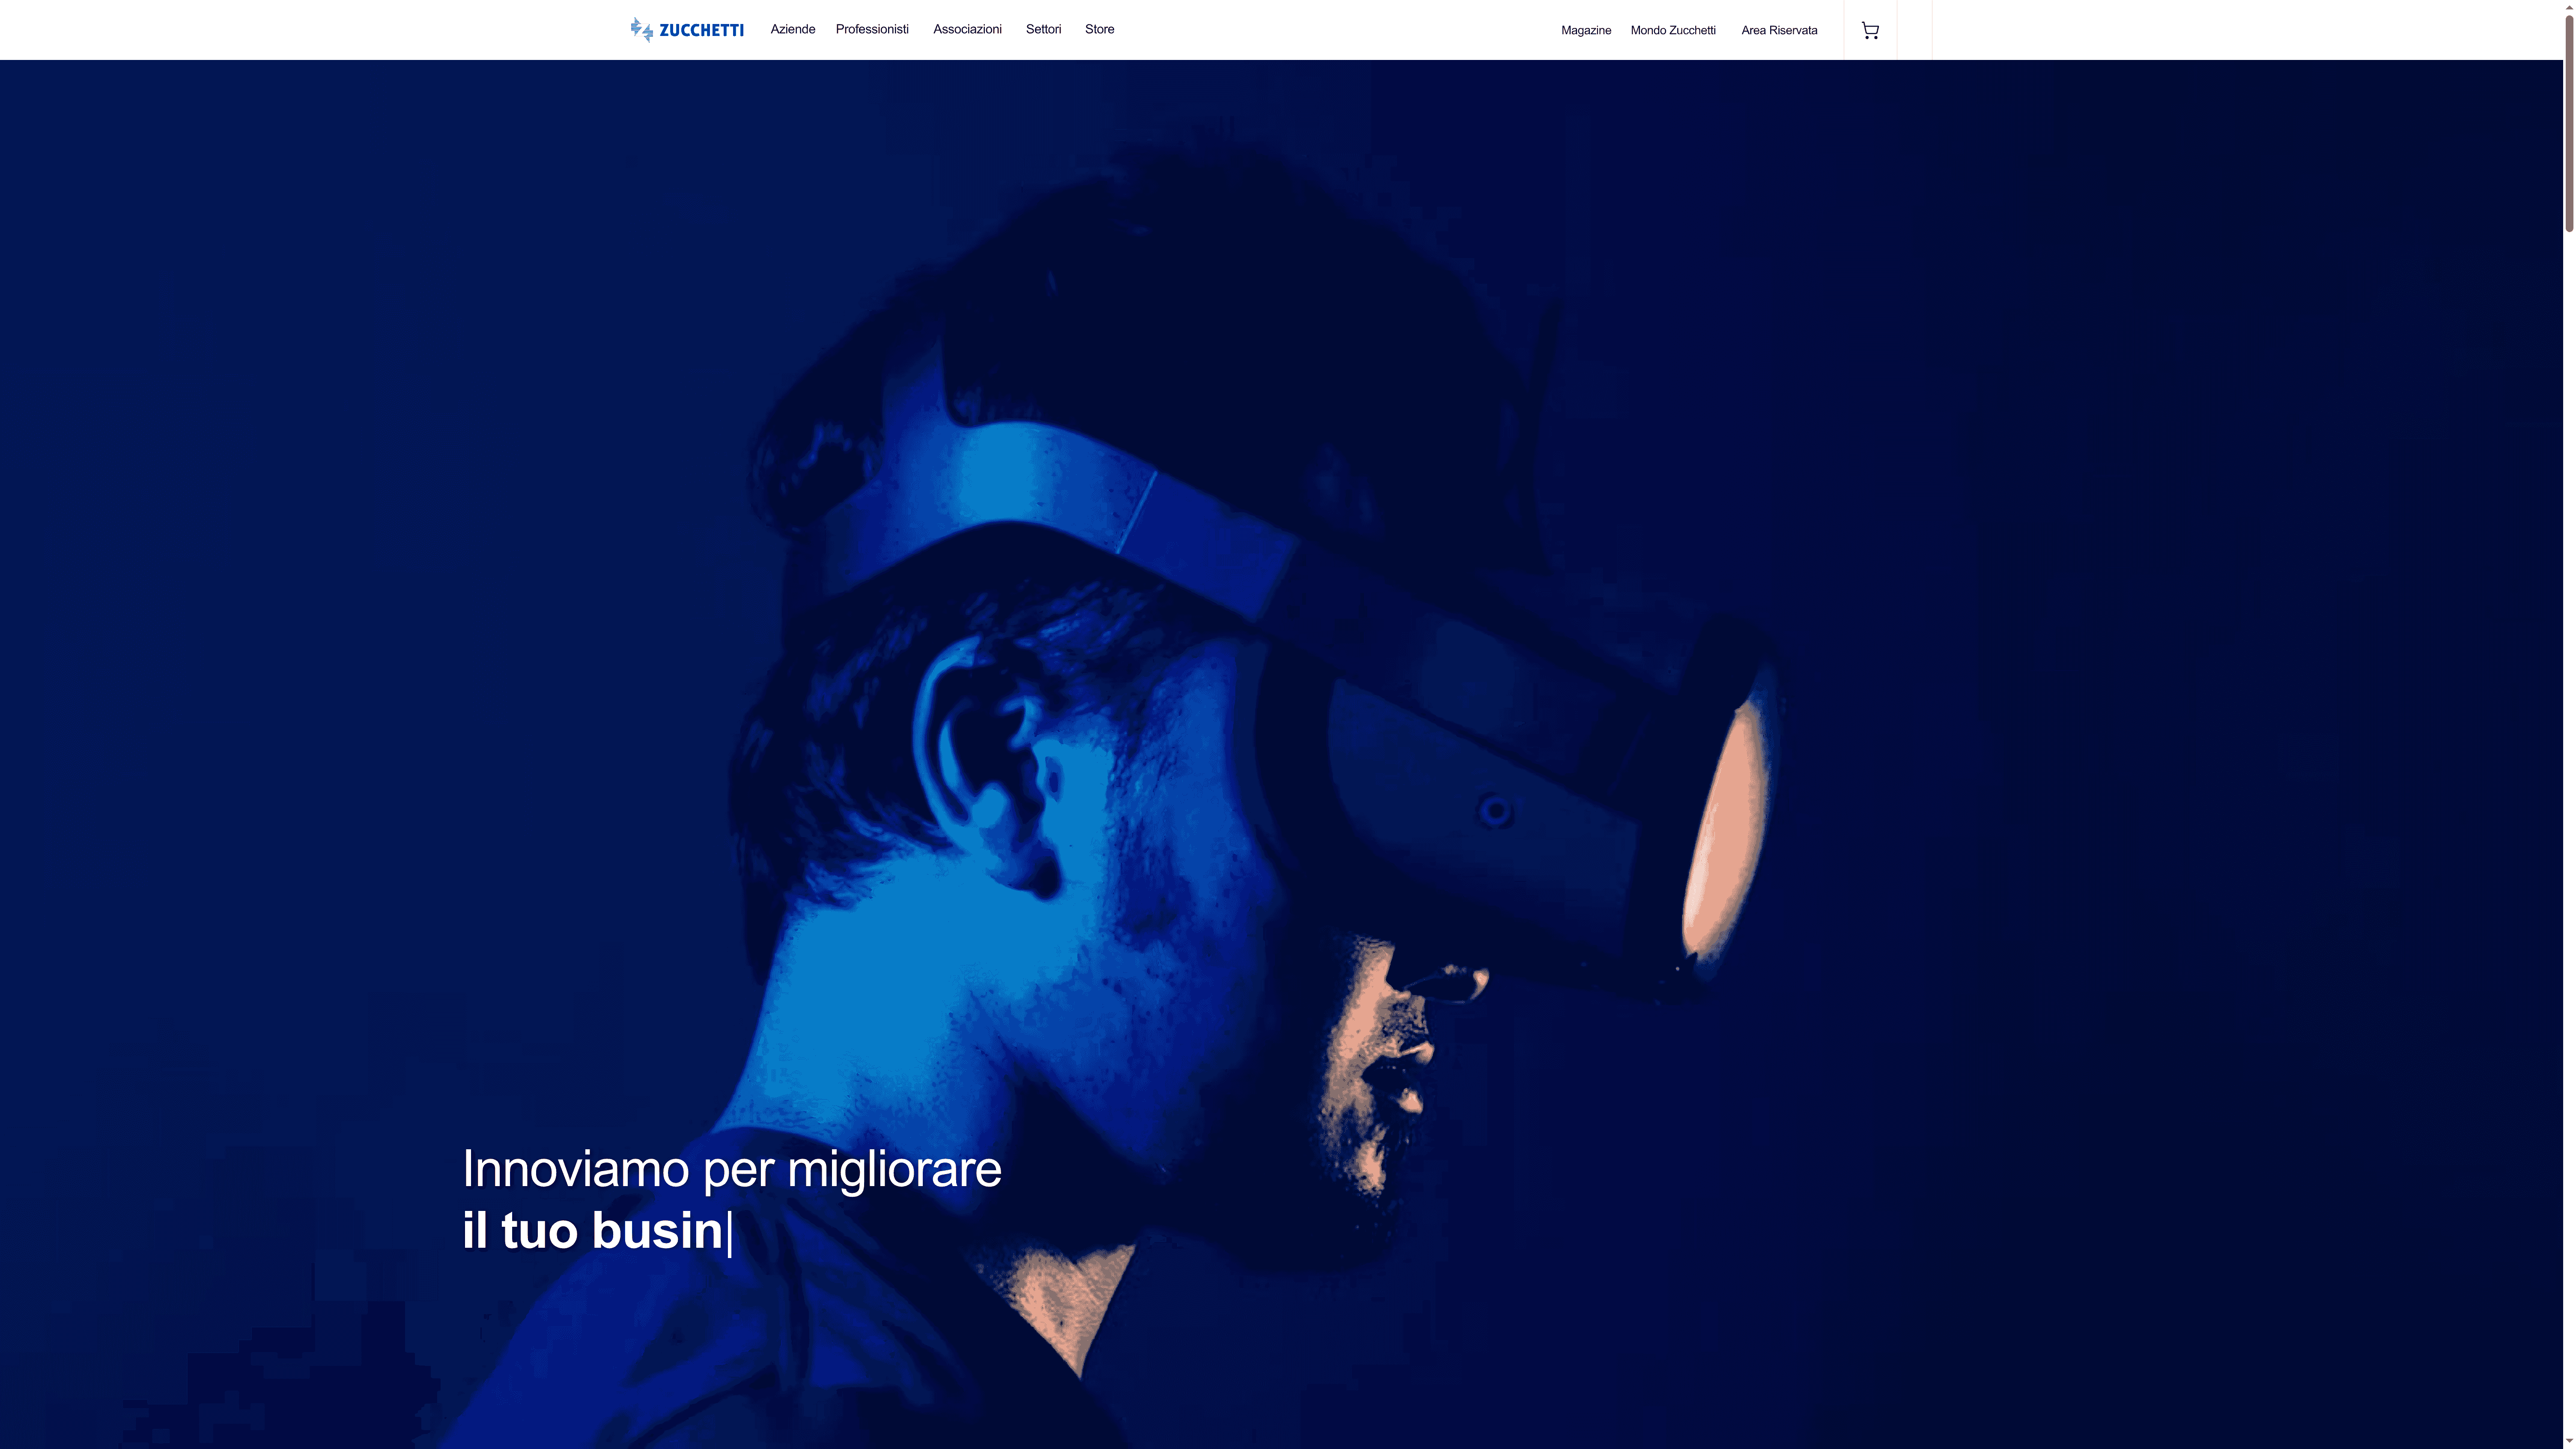Click the ZUCCHETTI wordmark text
The height and width of the screenshot is (1449, 2576).
701,30
